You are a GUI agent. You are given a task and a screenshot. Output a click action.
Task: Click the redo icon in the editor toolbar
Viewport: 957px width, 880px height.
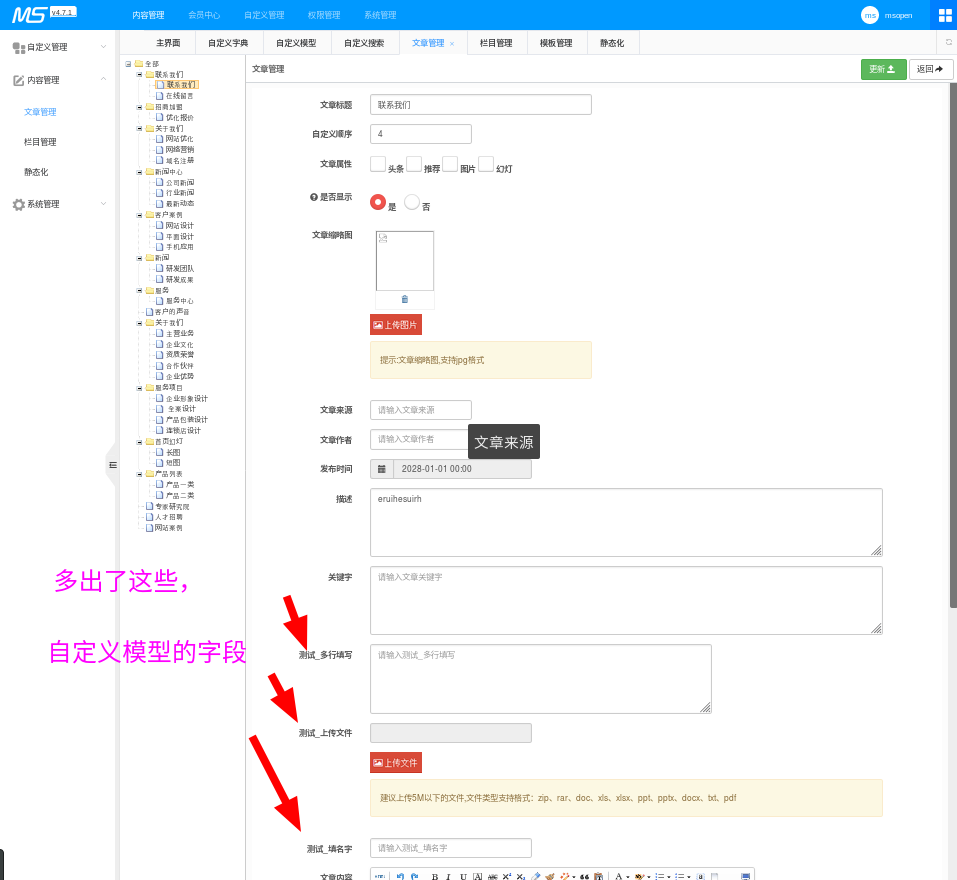[415, 876]
